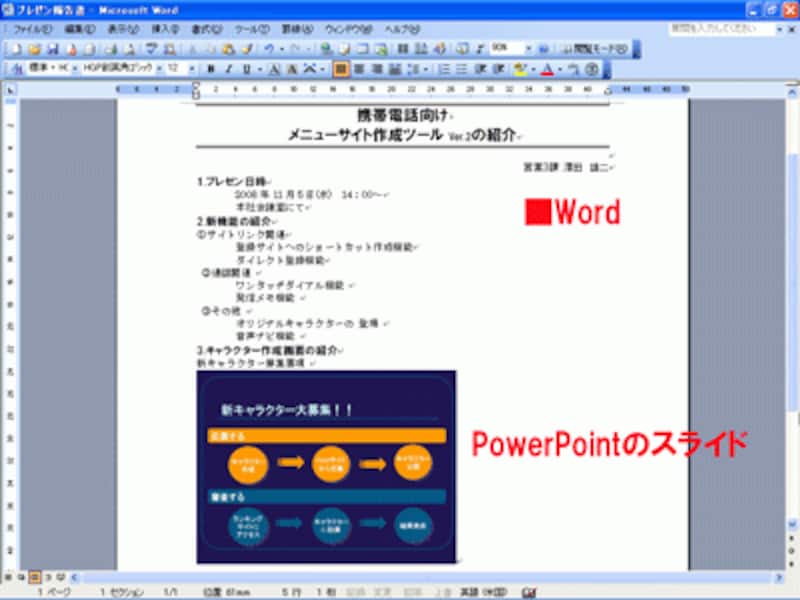800x600 pixels.
Task: Insert a hyperlink with the globe icon
Action: click(x=326, y=49)
